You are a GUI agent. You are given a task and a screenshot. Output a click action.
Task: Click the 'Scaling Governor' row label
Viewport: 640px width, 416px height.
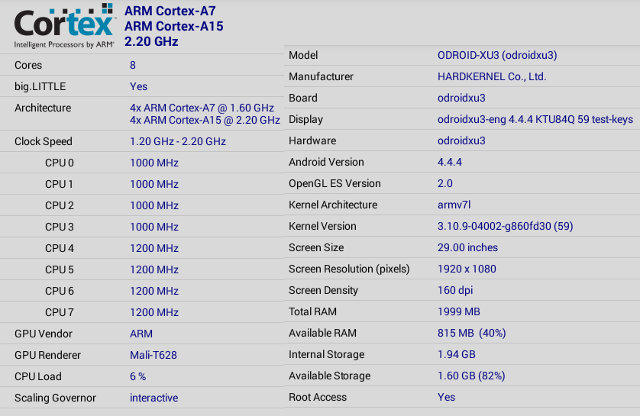pos(55,398)
